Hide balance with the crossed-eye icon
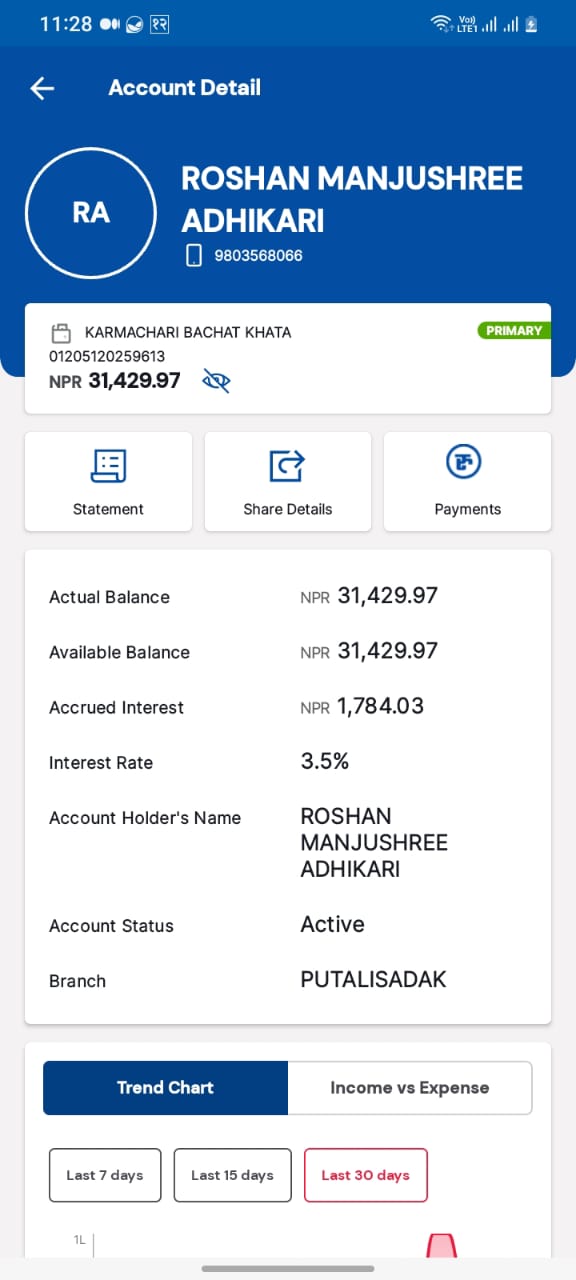Viewport: 576px width, 1280px height. [216, 380]
